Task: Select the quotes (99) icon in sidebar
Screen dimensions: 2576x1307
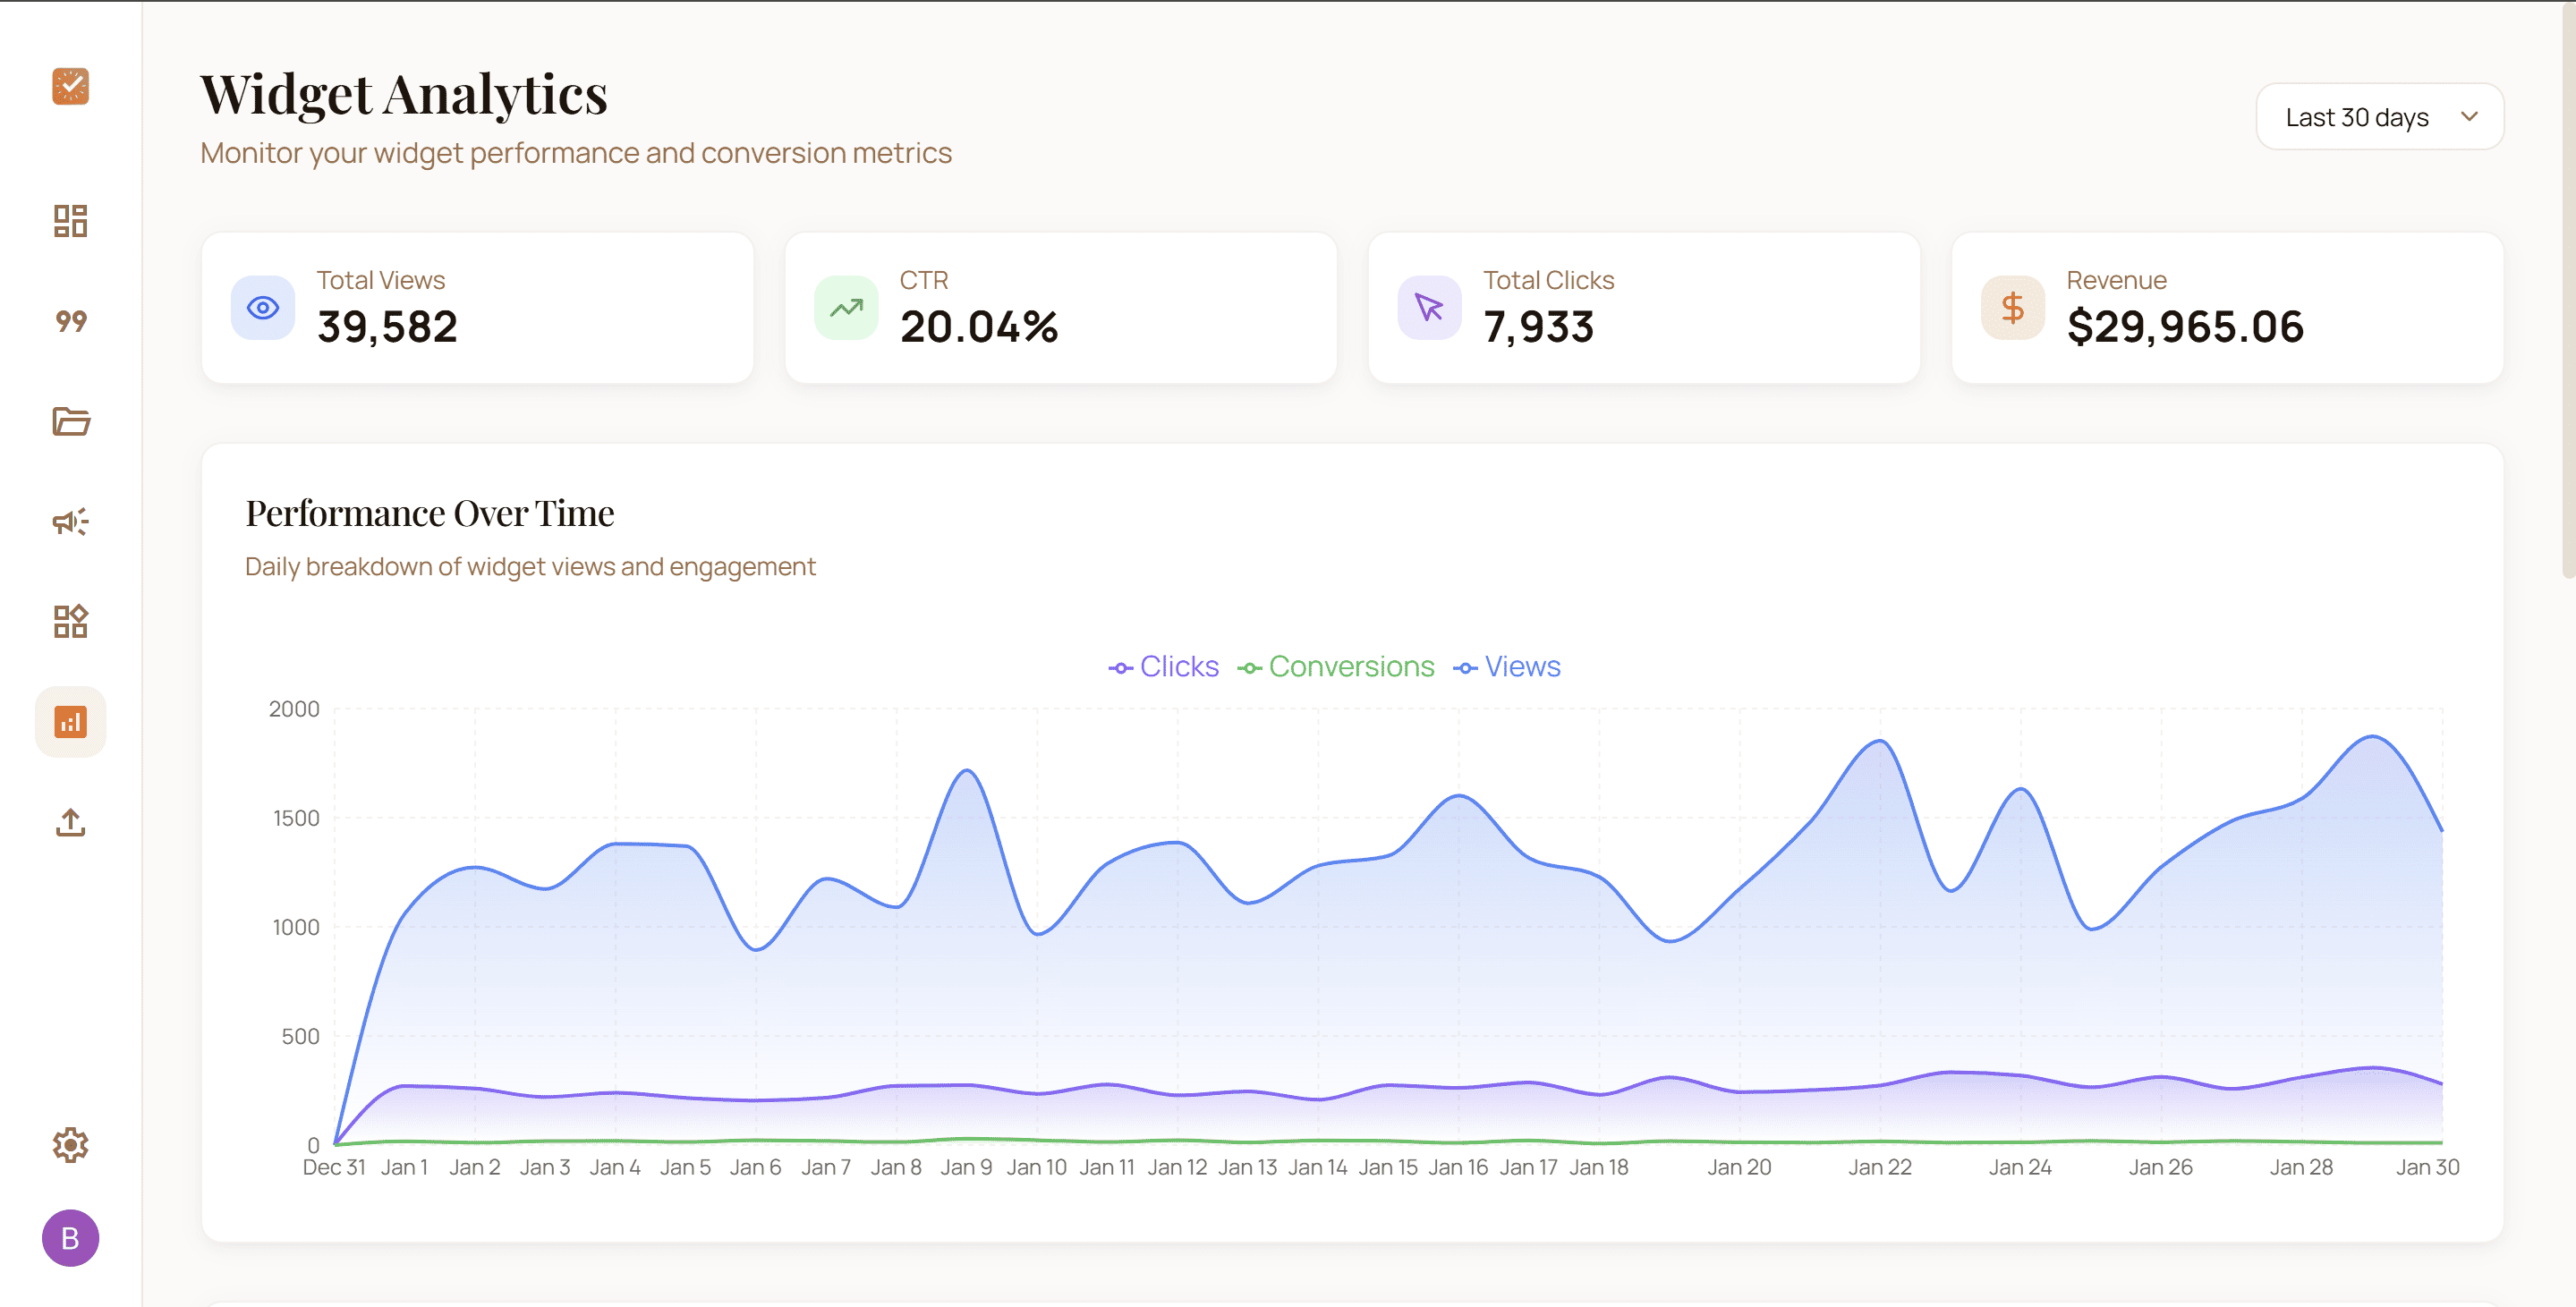Action: point(70,321)
